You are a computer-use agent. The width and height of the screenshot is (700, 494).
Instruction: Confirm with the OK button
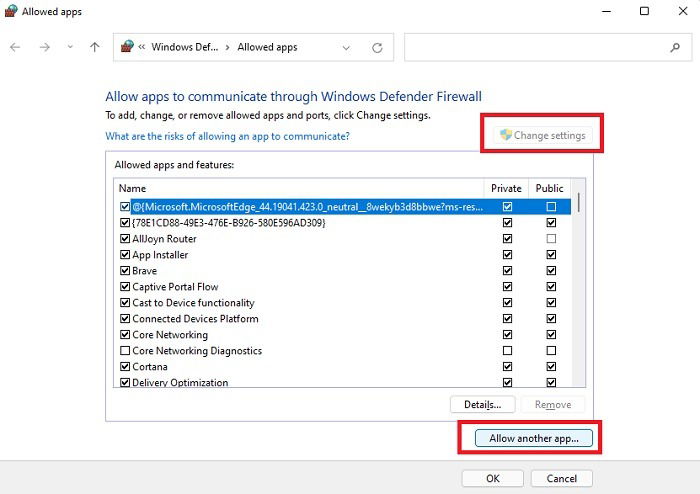(492, 478)
